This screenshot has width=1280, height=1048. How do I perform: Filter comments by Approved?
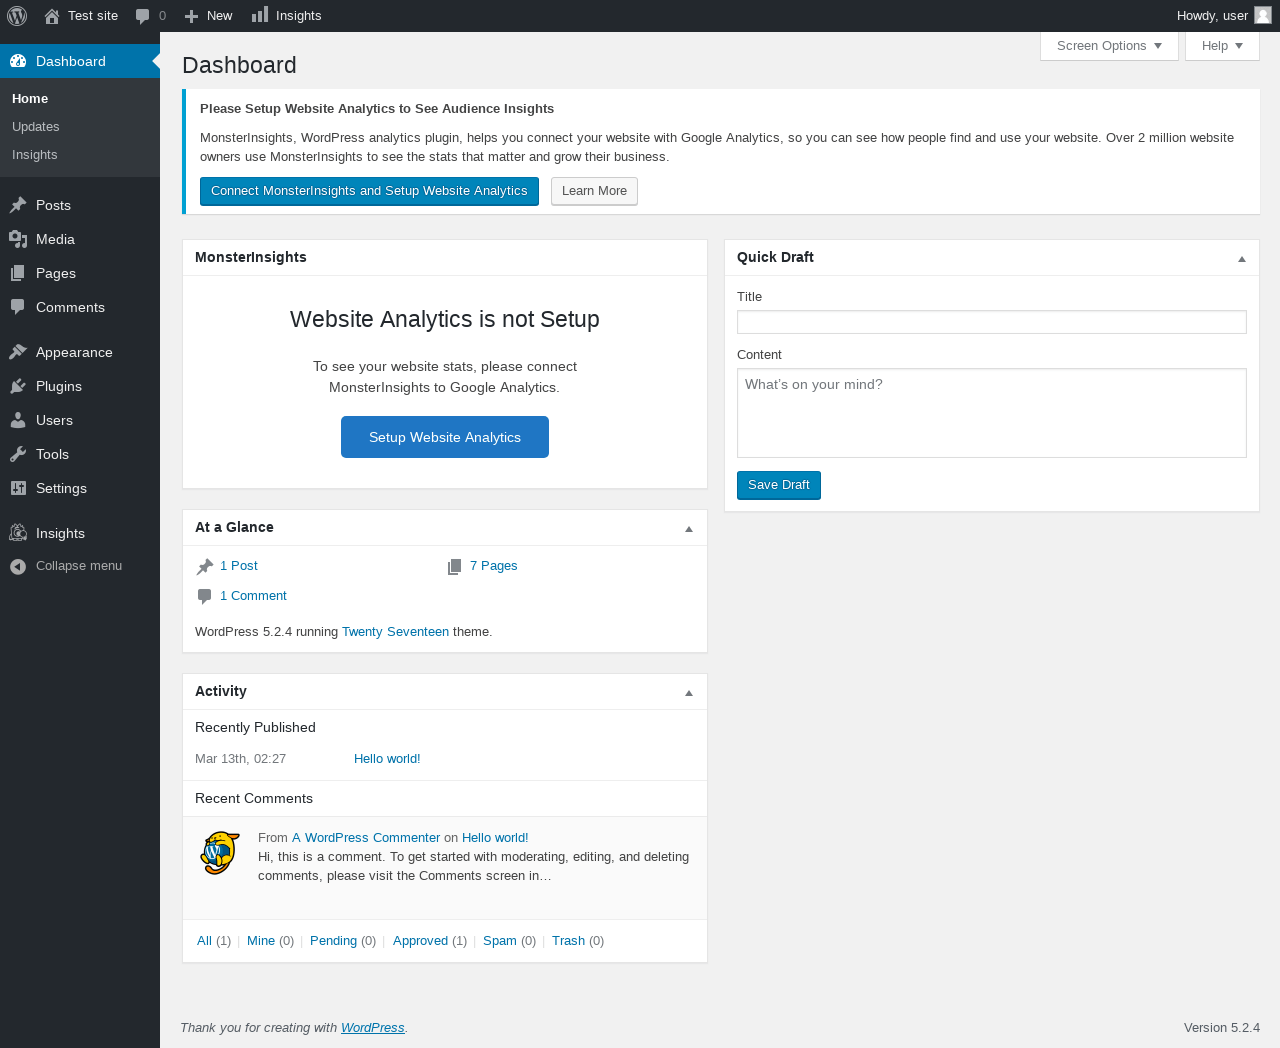click(x=420, y=941)
